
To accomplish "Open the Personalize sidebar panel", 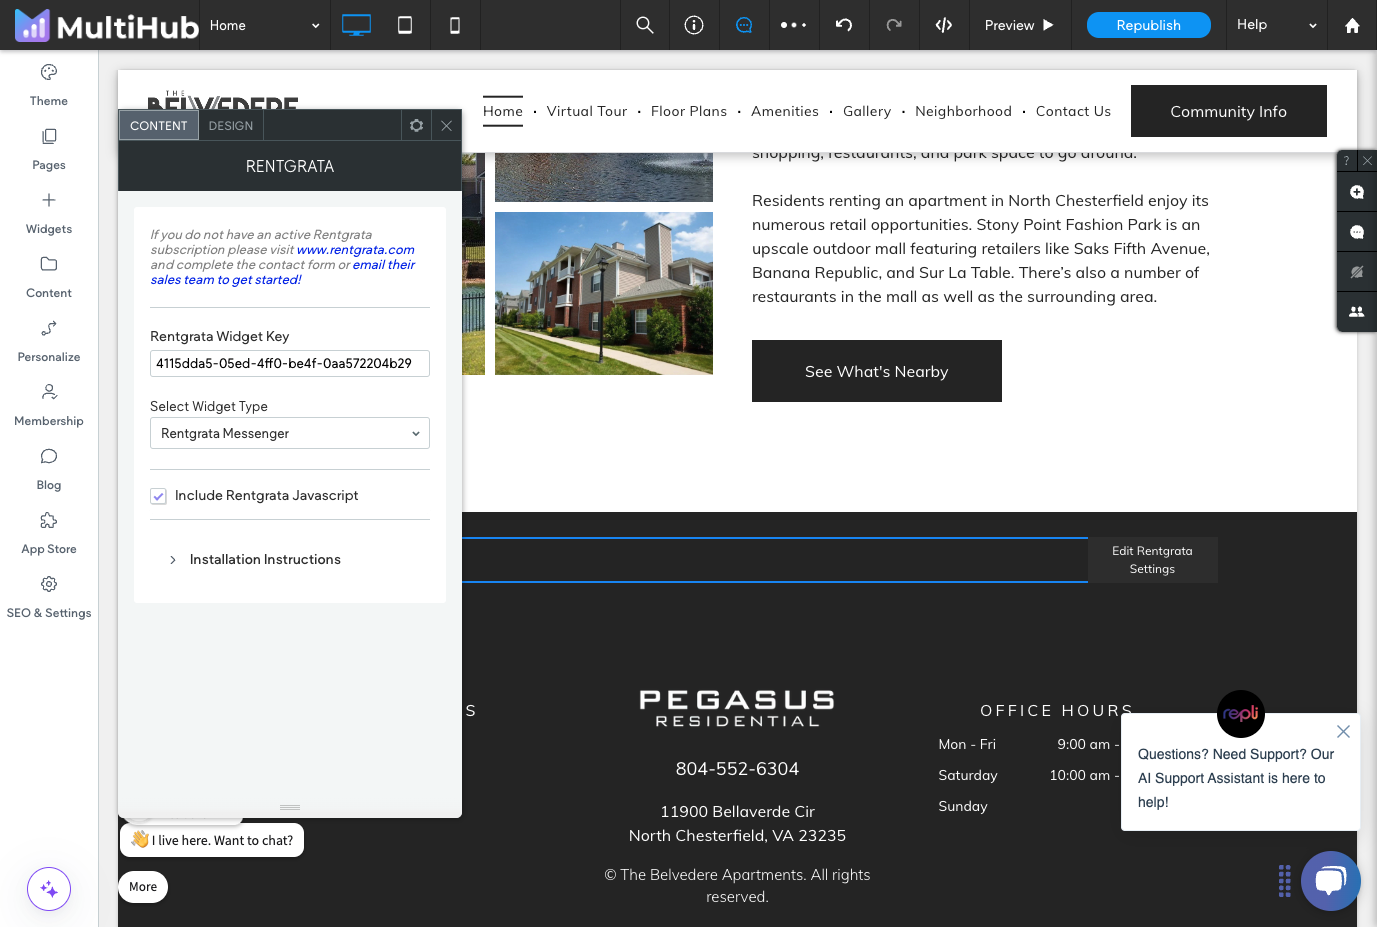I will coord(49,341).
